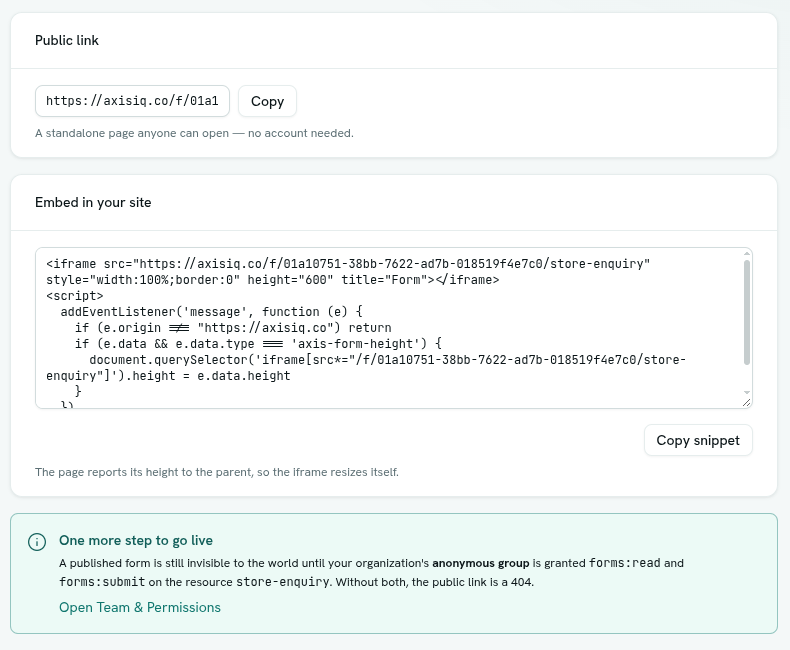790x650 pixels.
Task: Click the public link URL field
Action: 133,101
